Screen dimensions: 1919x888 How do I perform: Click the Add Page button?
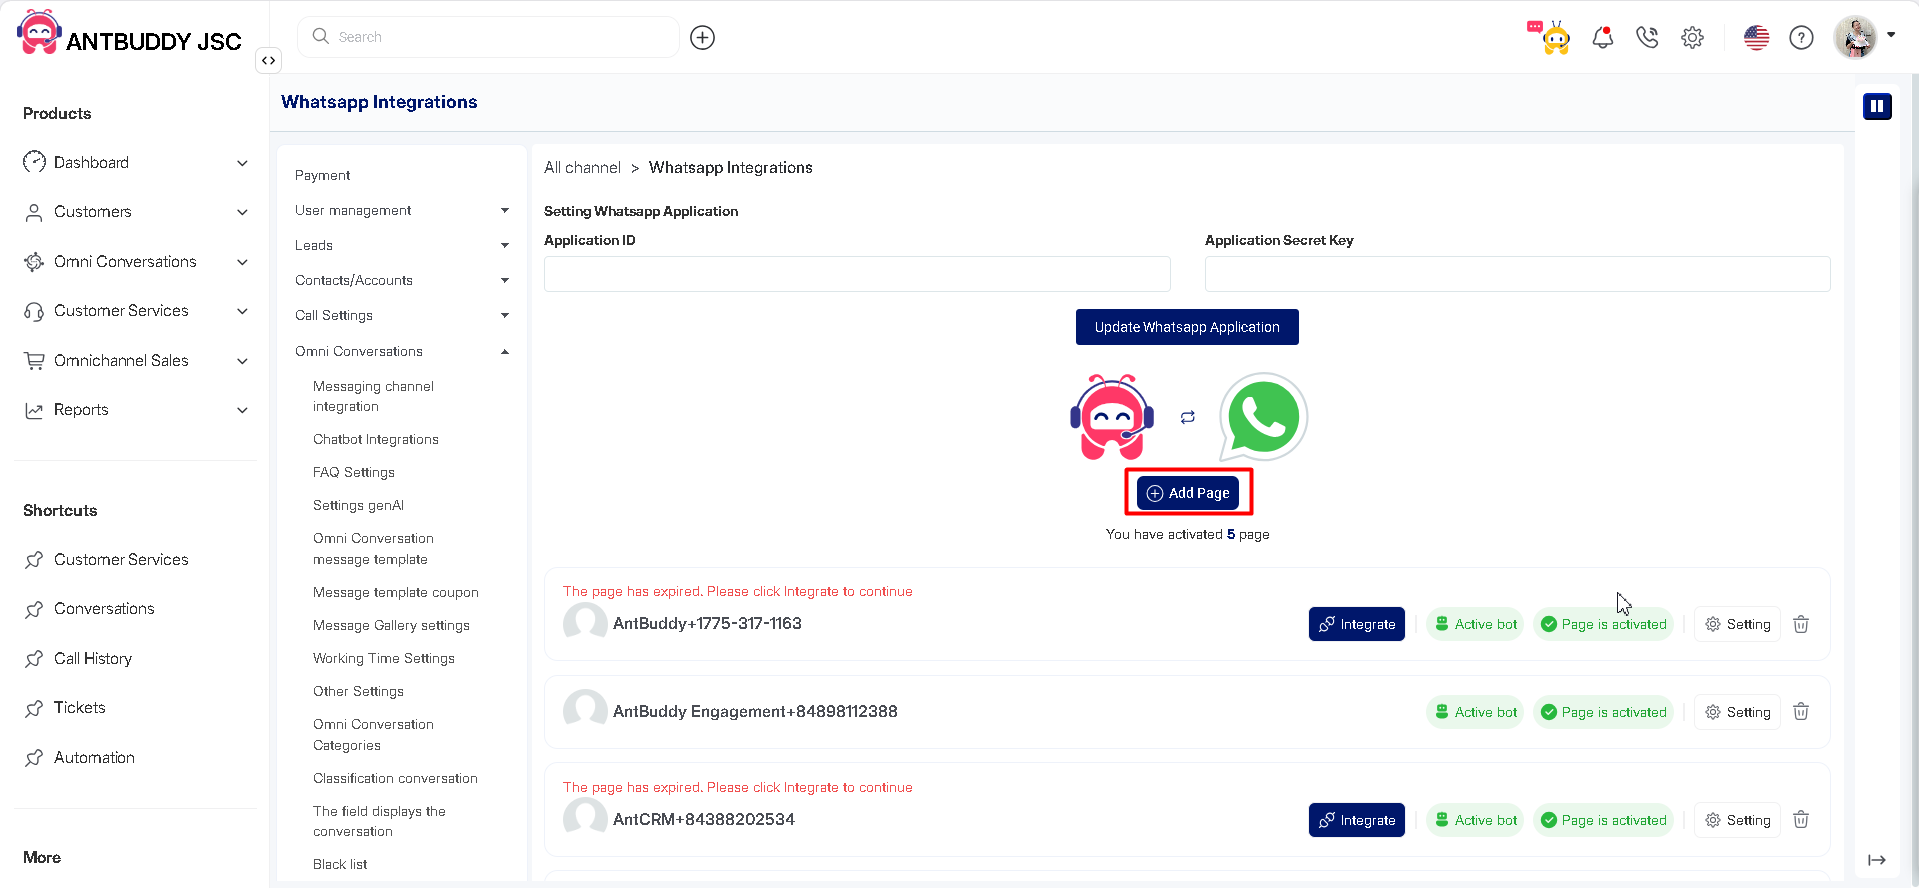1188,493
